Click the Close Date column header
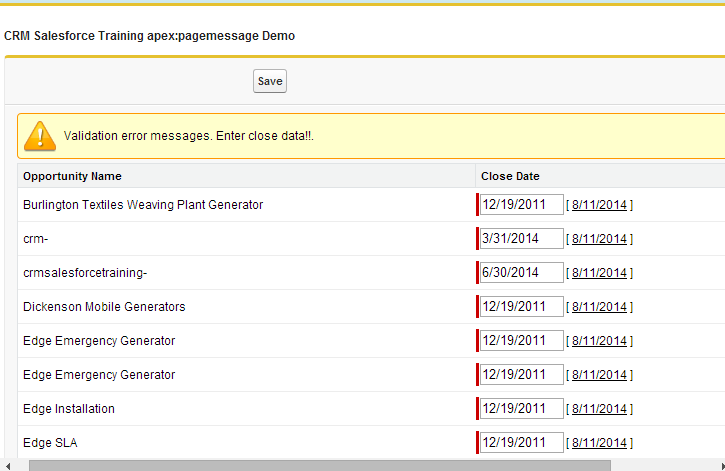The image size is (725, 471). 510,176
